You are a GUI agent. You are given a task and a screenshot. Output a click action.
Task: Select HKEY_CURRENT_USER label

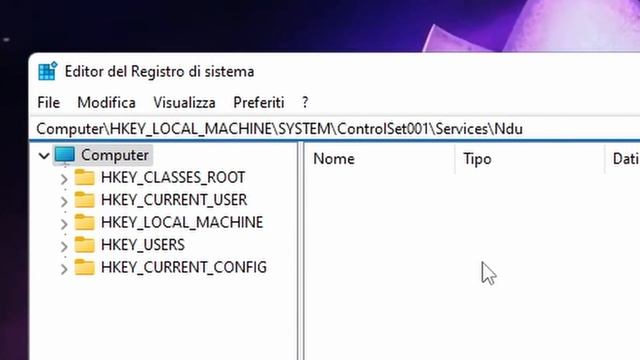pyautogui.click(x=174, y=200)
